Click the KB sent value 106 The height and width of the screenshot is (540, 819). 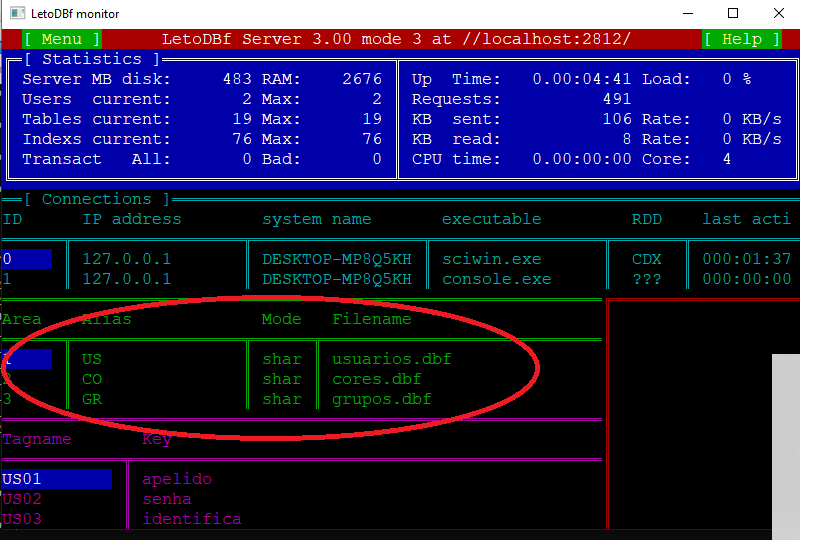617,119
